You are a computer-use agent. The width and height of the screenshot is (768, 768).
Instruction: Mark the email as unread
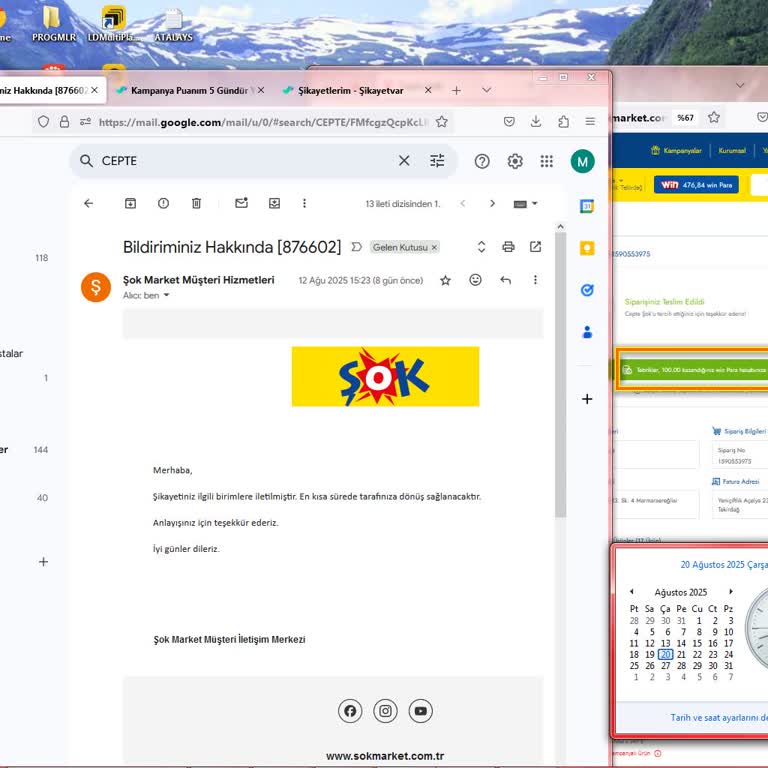241,203
